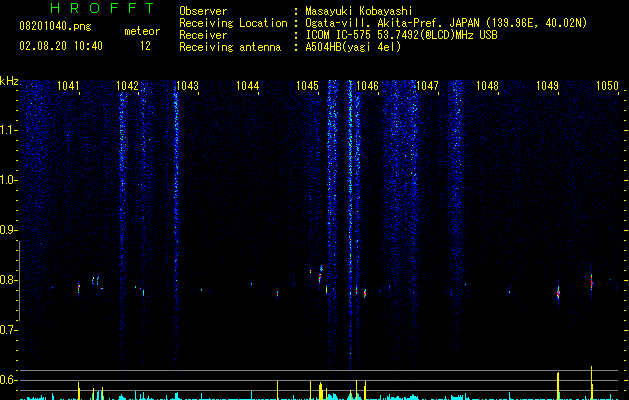This screenshot has width=629, height=400.
Task: Click the 1050 time axis marker
Action: click(607, 86)
